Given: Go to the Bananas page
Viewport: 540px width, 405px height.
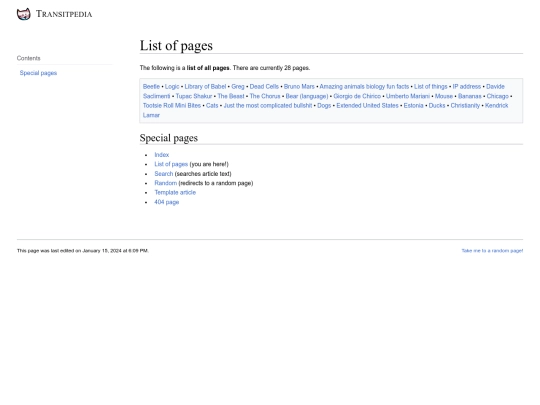Looking at the screenshot, I should 470,96.
